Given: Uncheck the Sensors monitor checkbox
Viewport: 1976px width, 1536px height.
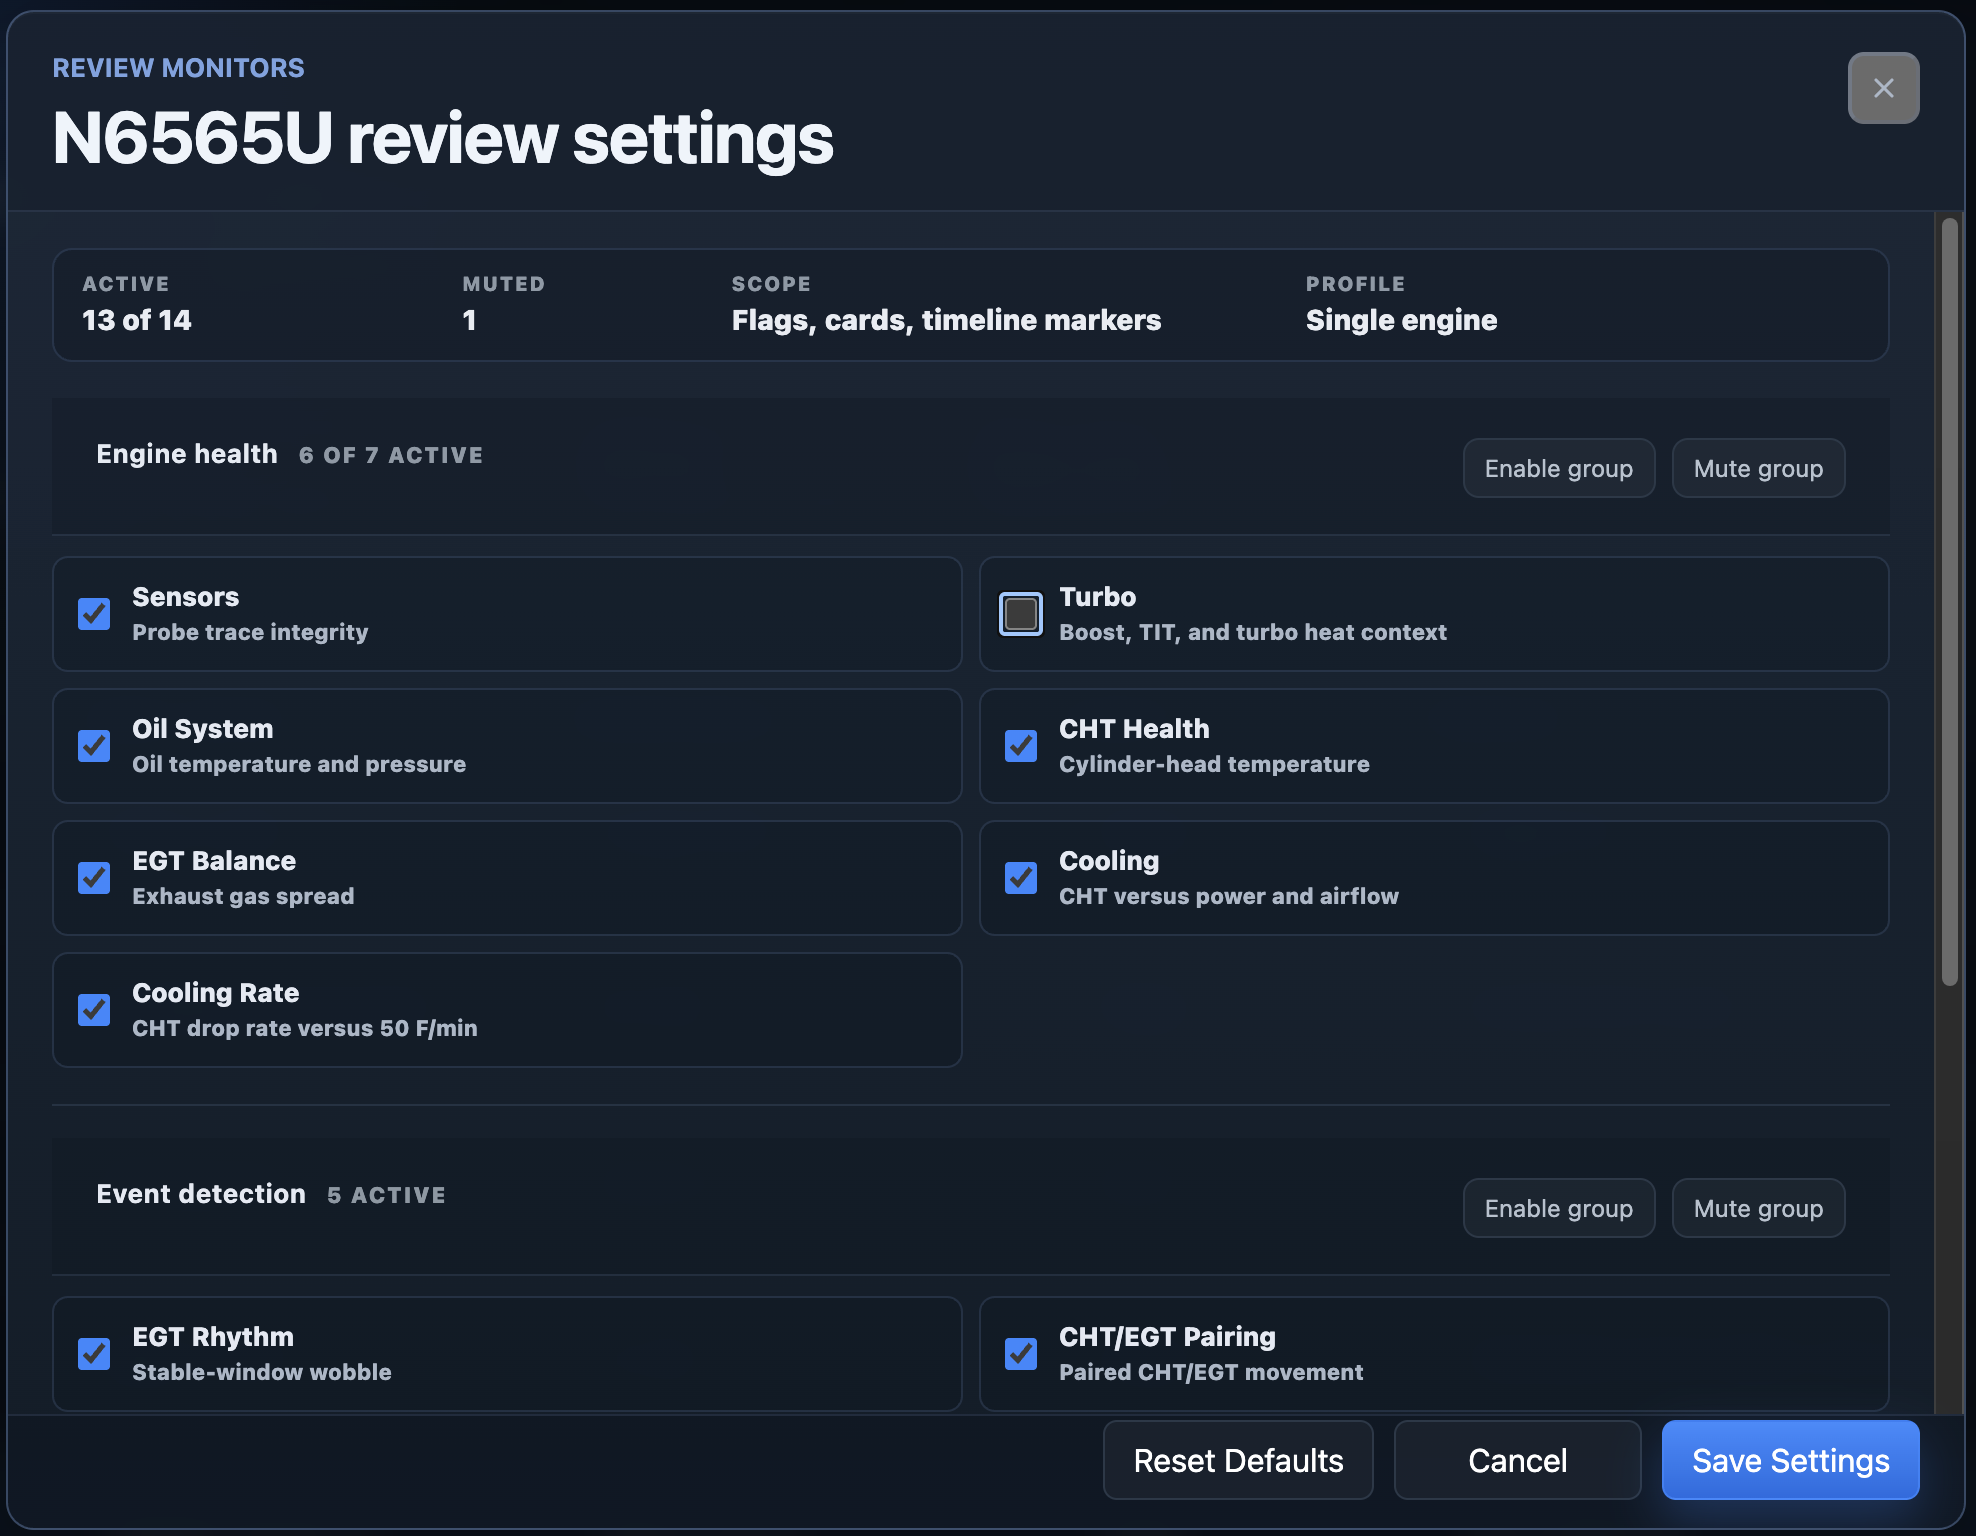Looking at the screenshot, I should coord(94,614).
